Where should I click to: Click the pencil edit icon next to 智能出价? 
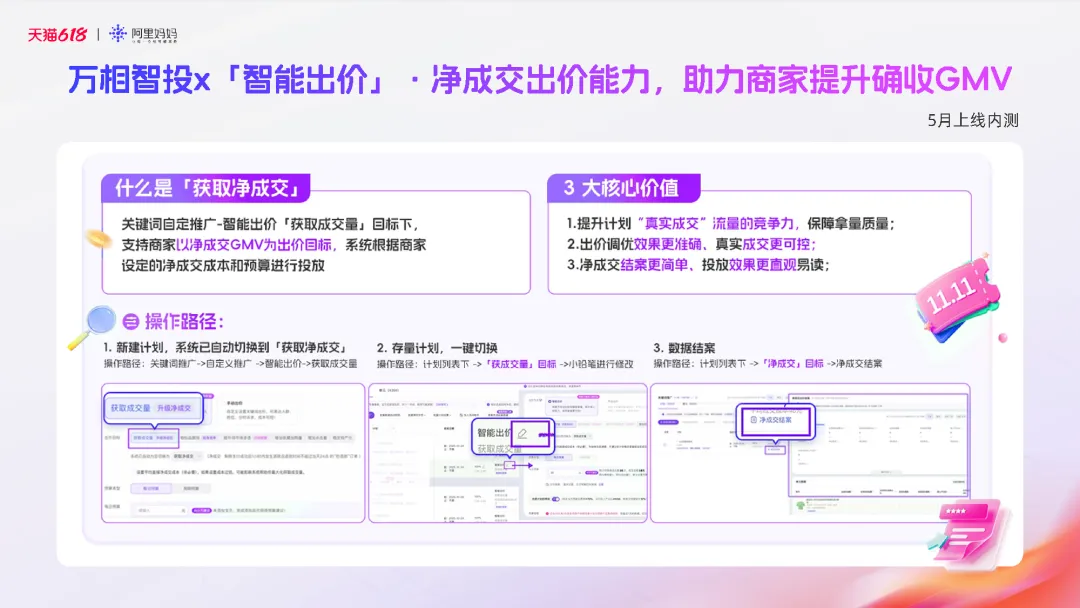[x=522, y=434]
